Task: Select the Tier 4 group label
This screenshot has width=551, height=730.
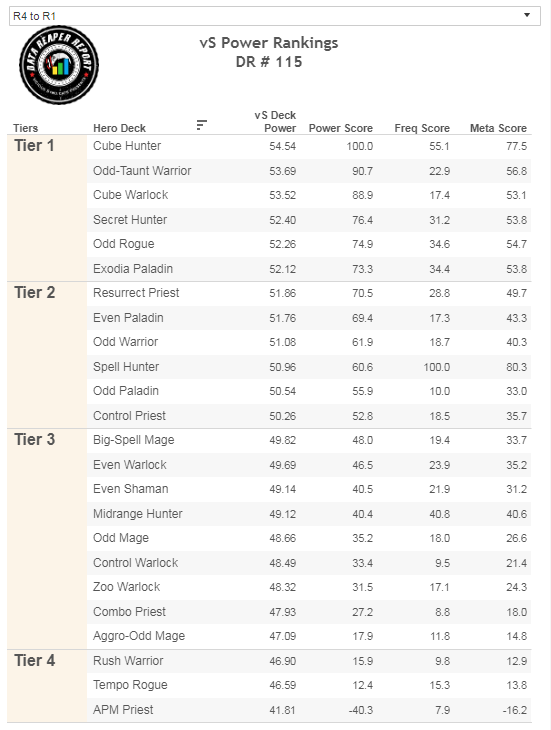Action: click(x=34, y=660)
